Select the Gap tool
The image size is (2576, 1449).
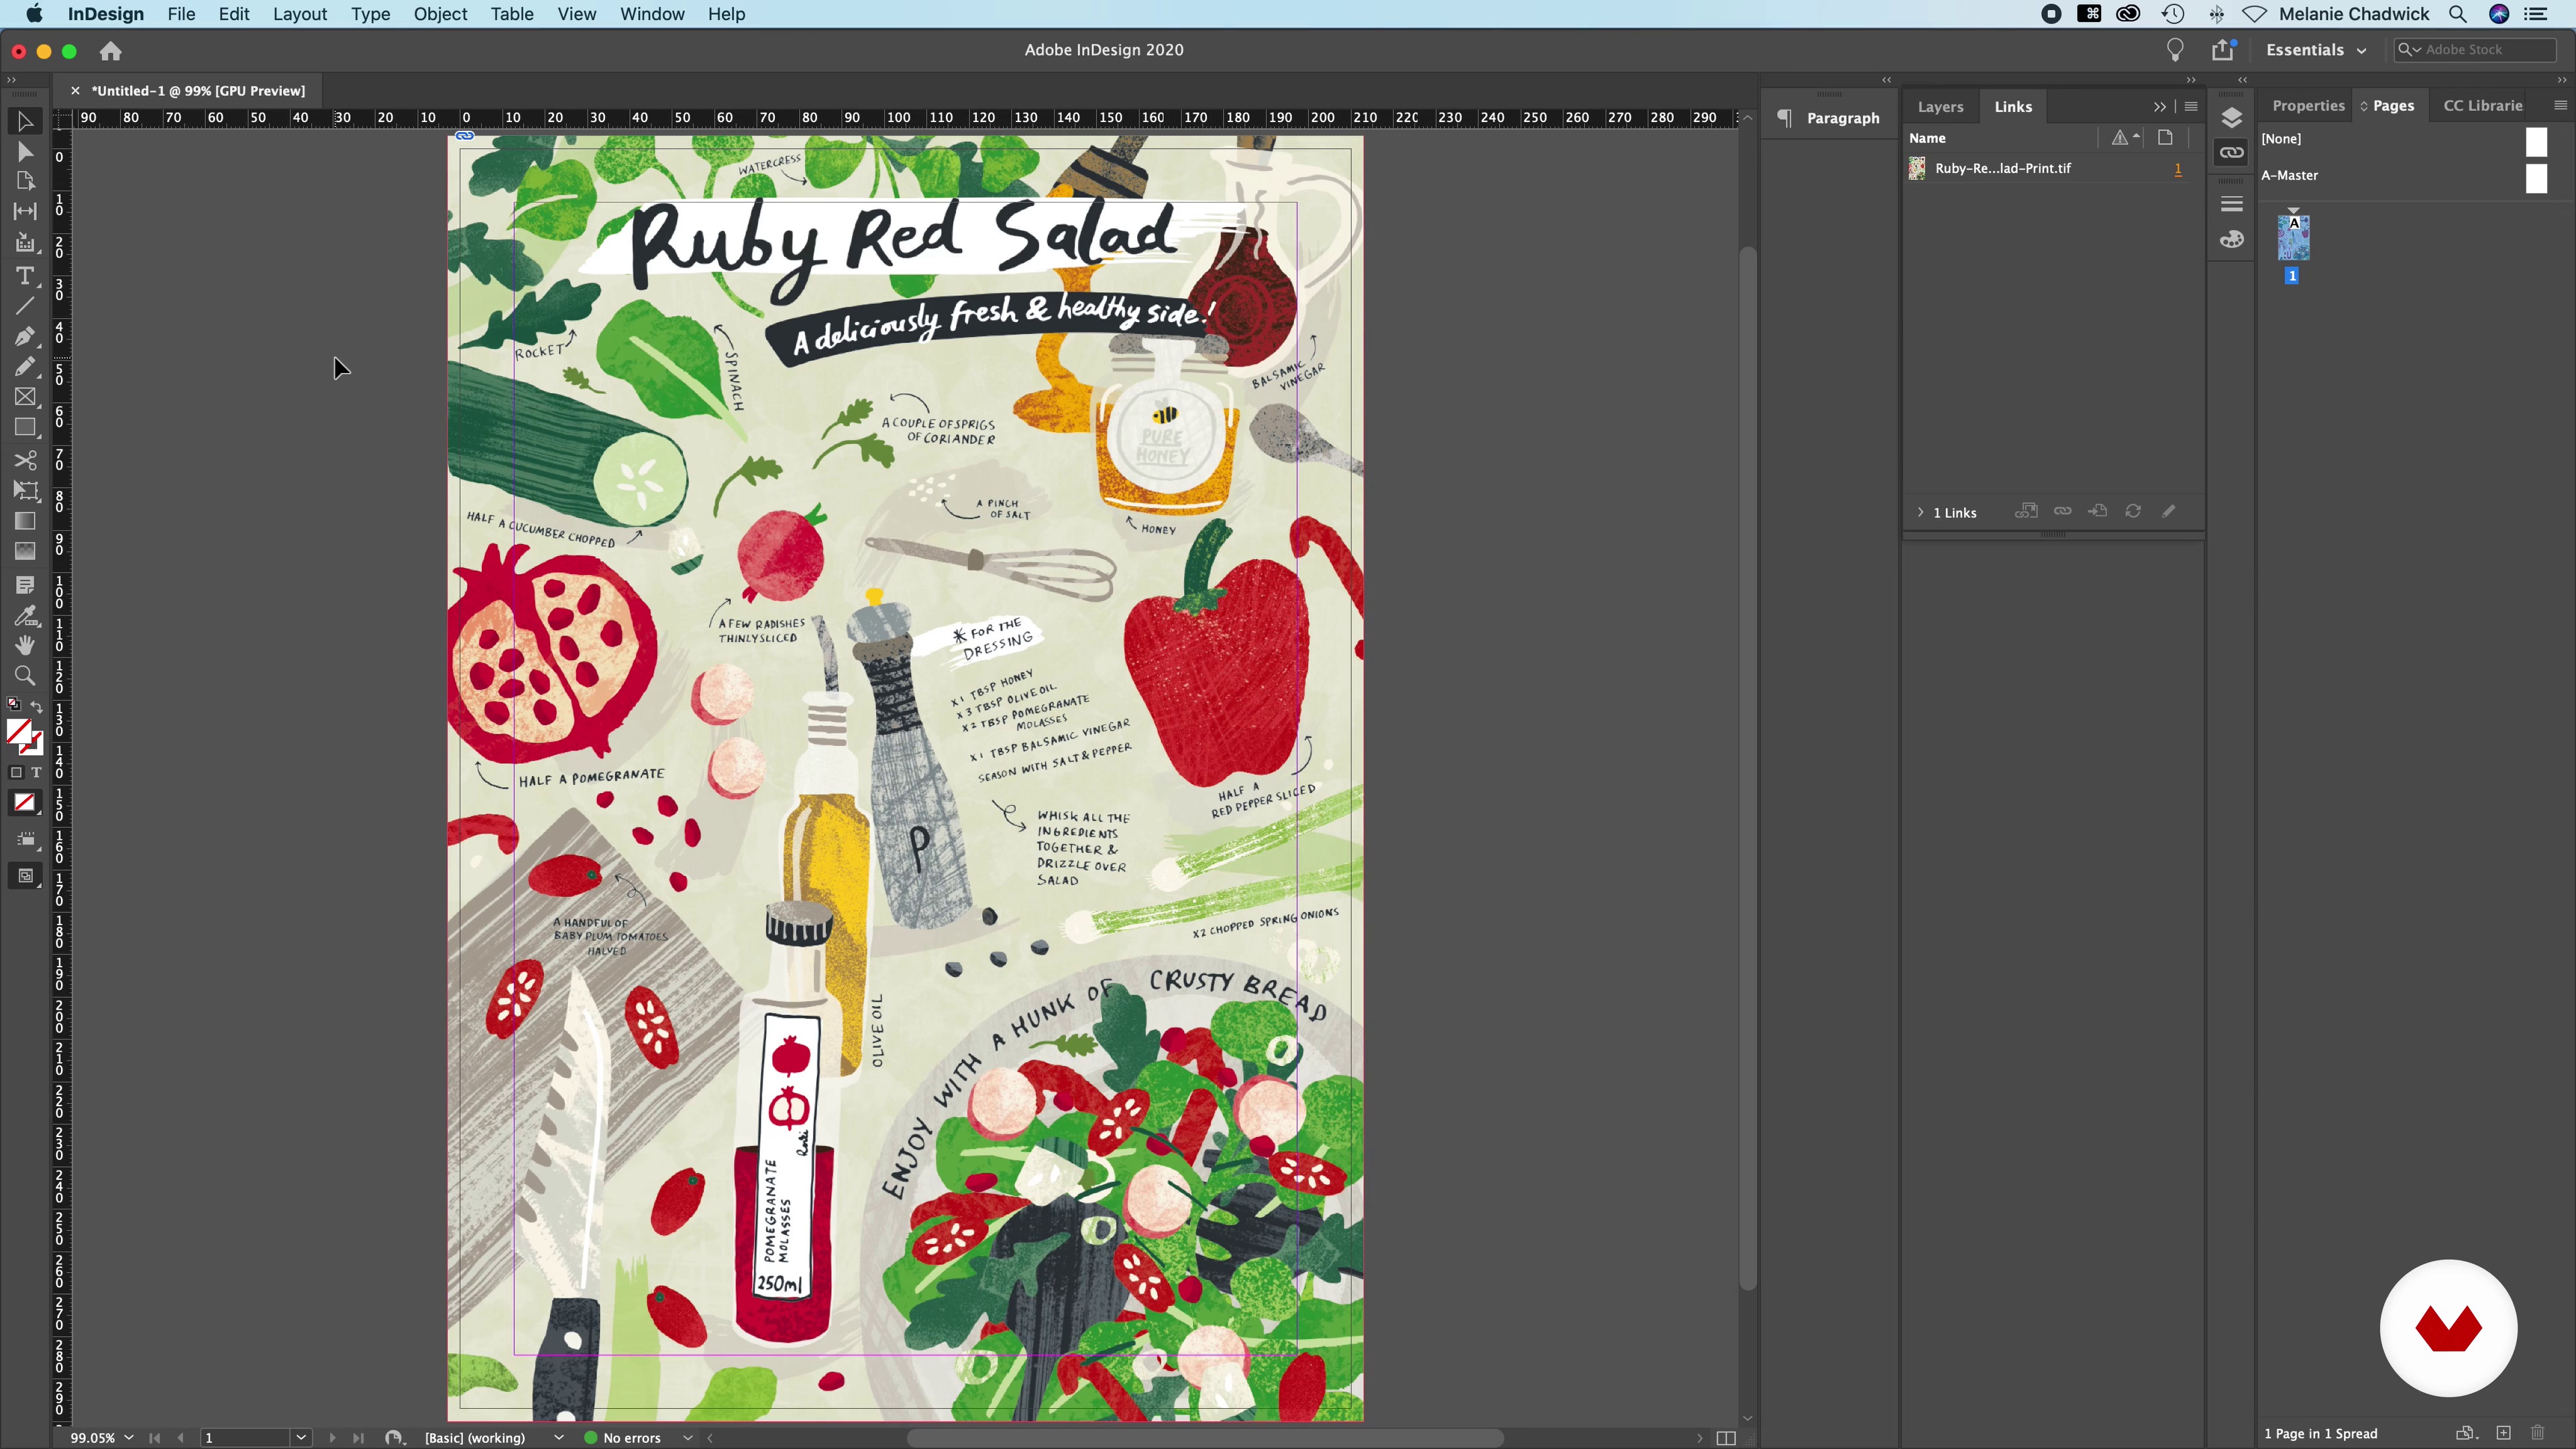pyautogui.click(x=25, y=211)
